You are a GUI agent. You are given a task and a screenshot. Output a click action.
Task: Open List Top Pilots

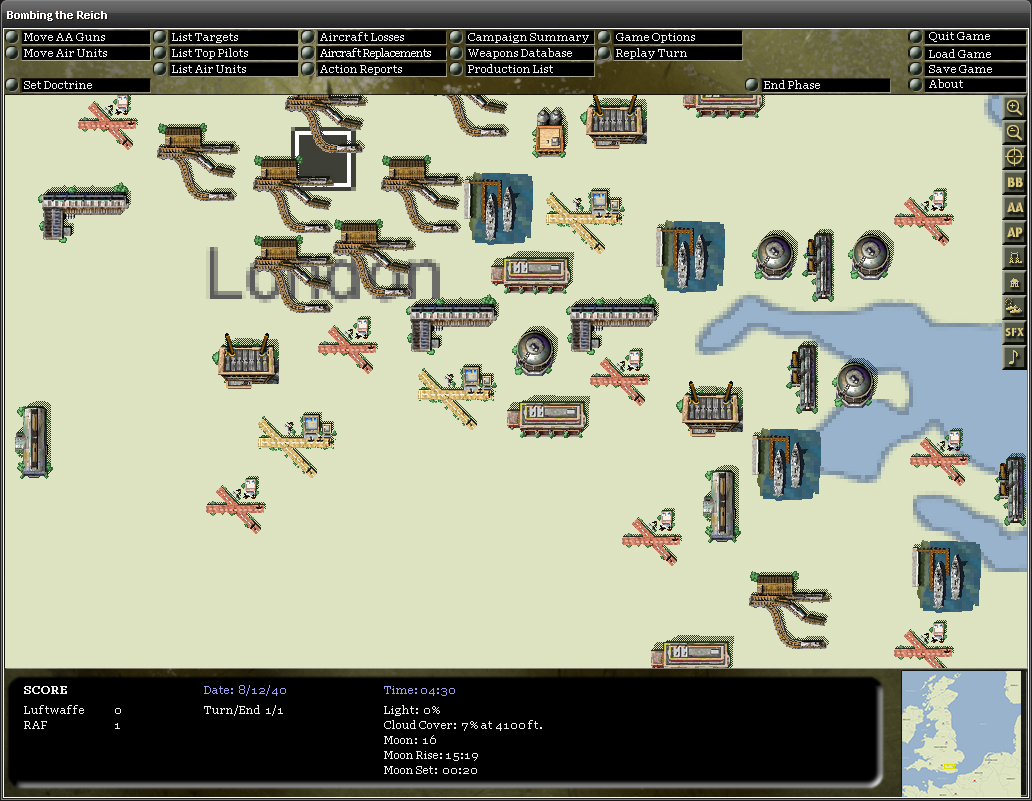pos(226,53)
